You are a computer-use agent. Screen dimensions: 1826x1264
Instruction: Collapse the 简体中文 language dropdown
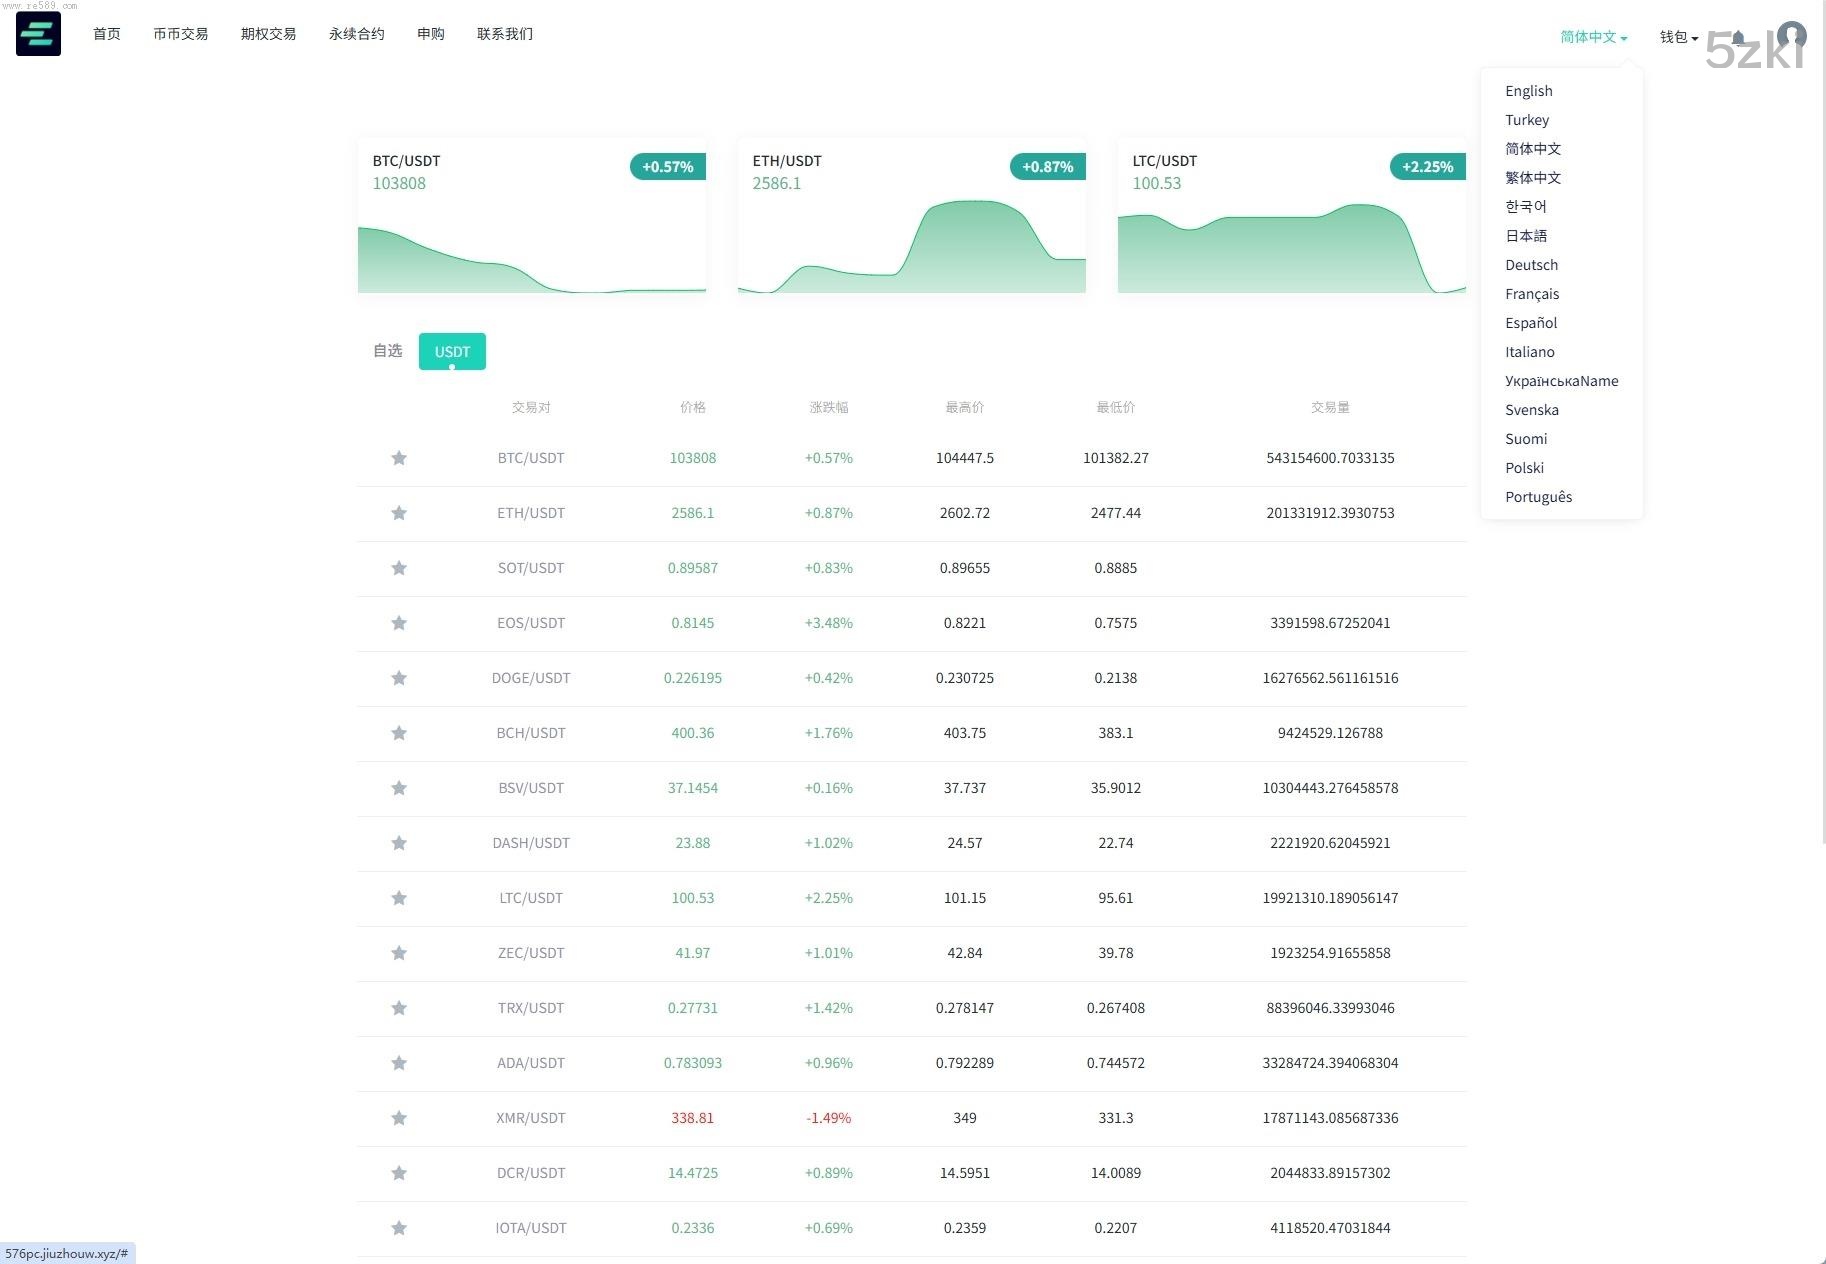pos(1593,37)
